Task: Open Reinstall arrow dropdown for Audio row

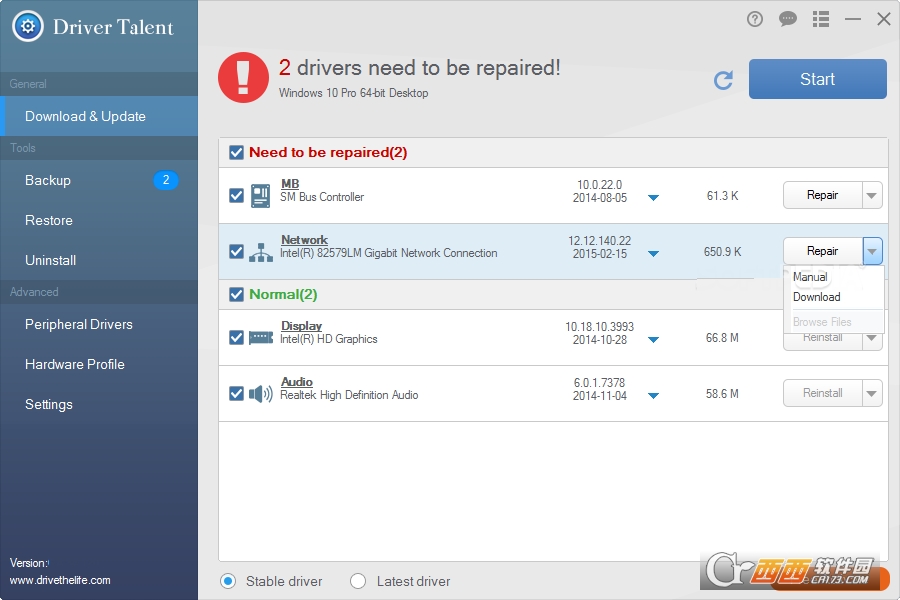Action: (x=872, y=393)
